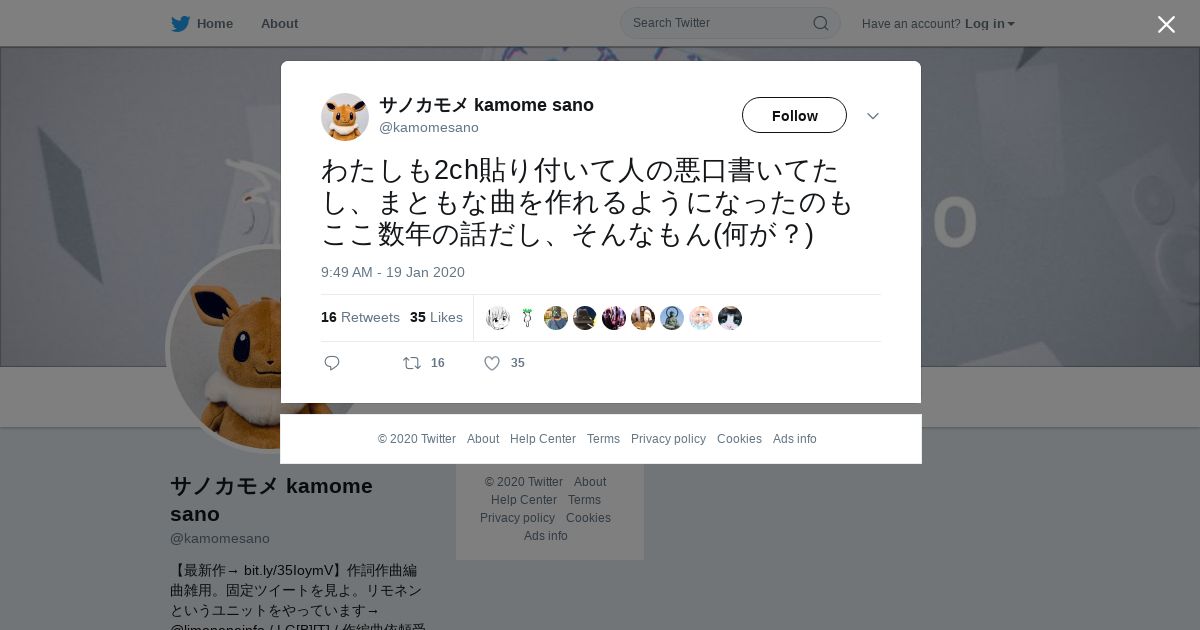Click the Twitter bird Home icon
The width and height of the screenshot is (1200, 630).
coord(180,24)
